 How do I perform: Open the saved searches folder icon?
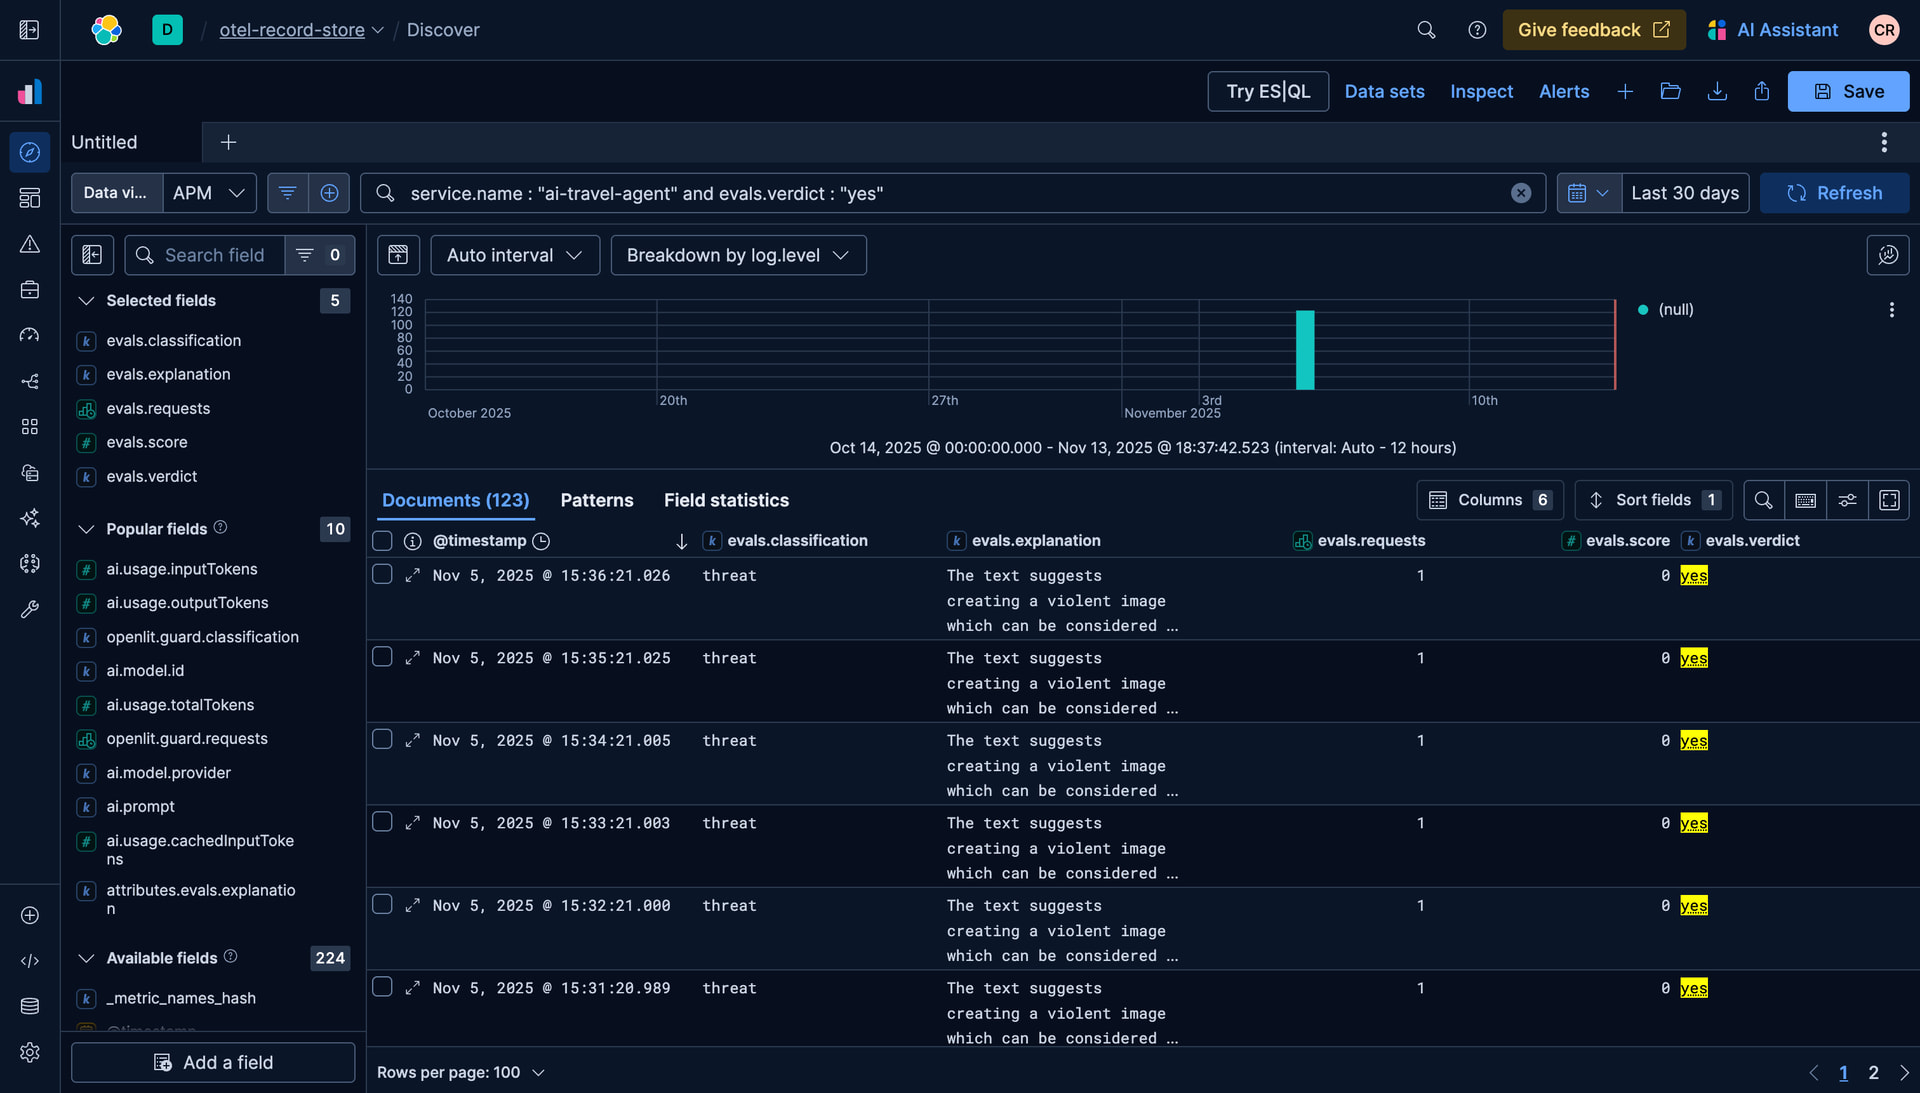(x=1670, y=91)
